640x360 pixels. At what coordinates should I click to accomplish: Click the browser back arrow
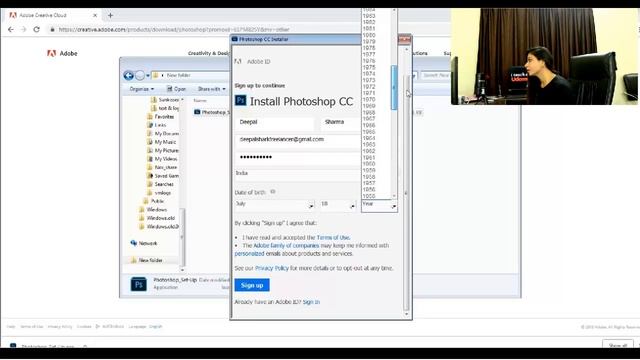(11, 29)
